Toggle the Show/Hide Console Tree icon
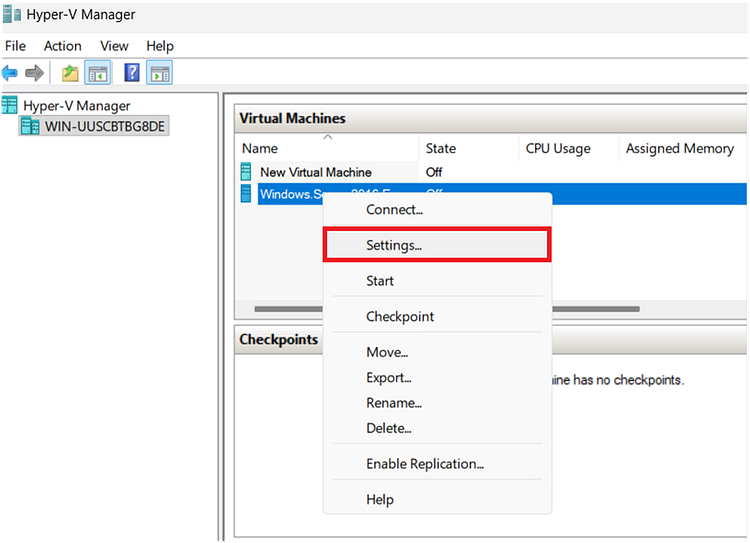 [98, 73]
